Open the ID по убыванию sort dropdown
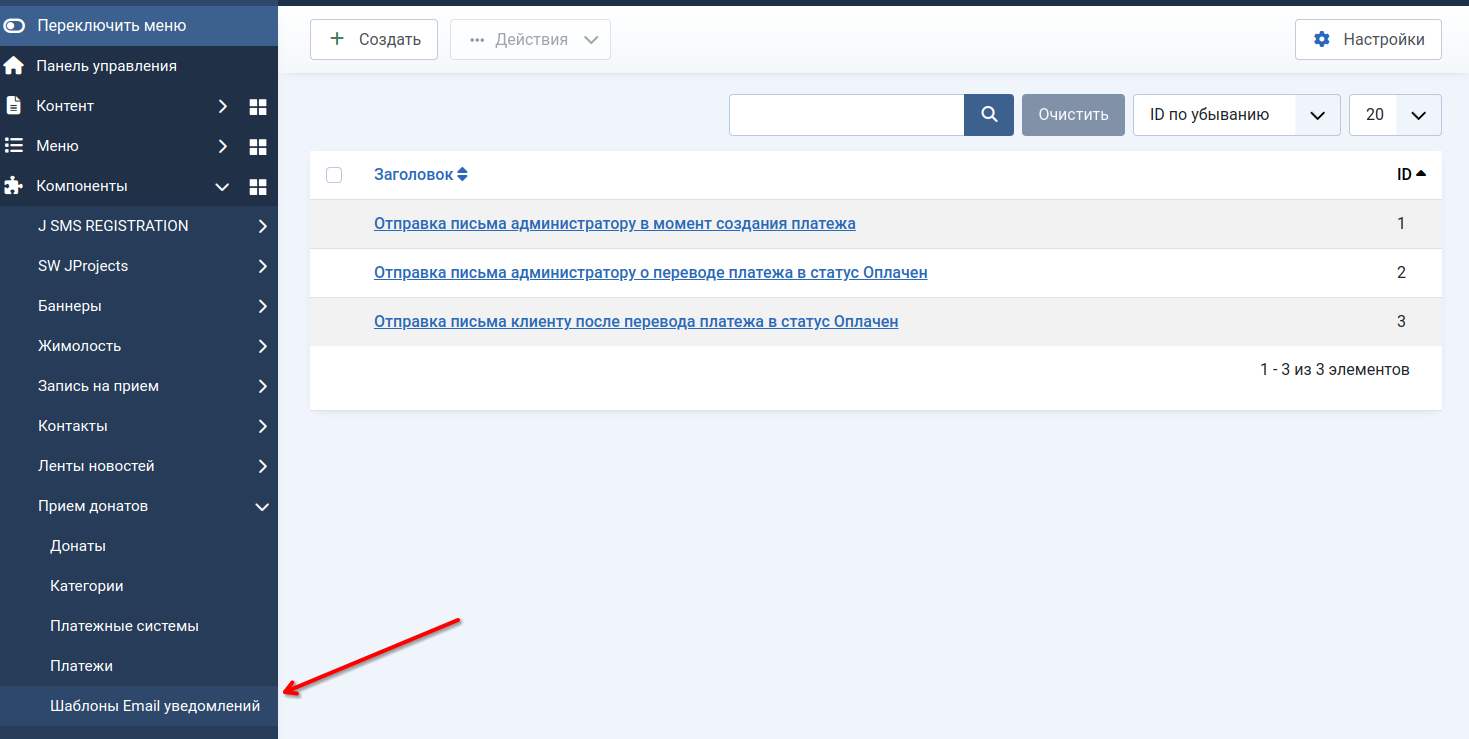1469x739 pixels. pos(1236,115)
